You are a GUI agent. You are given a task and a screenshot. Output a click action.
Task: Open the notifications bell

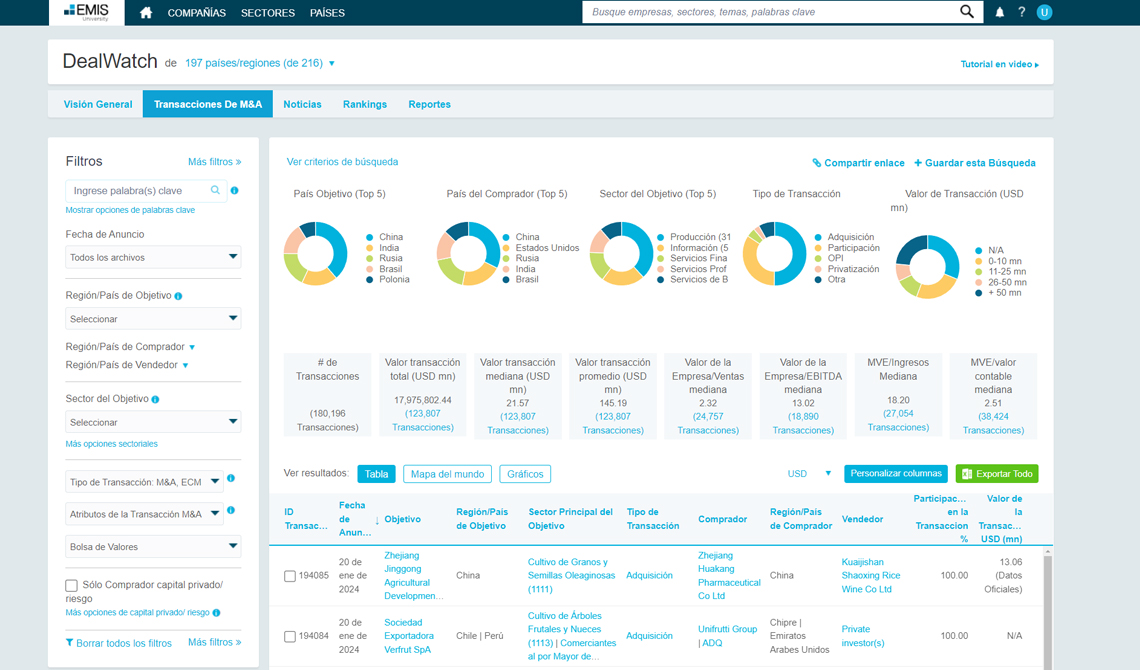coord(1000,12)
